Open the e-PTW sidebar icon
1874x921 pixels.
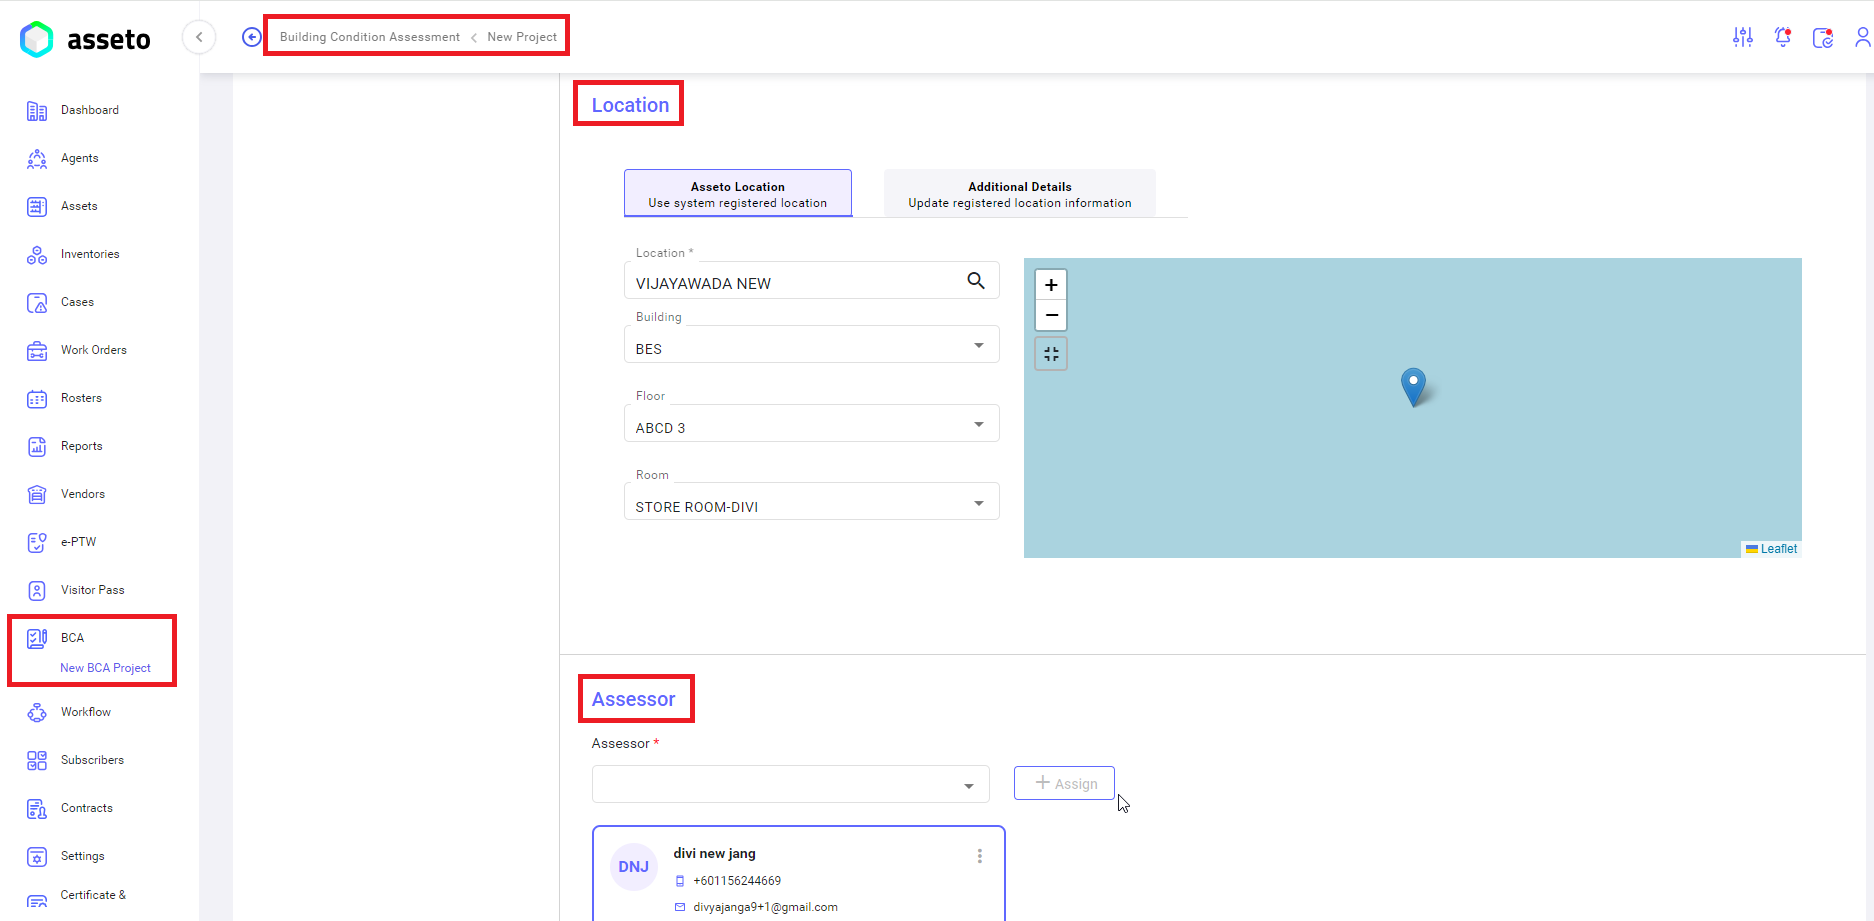tap(37, 543)
